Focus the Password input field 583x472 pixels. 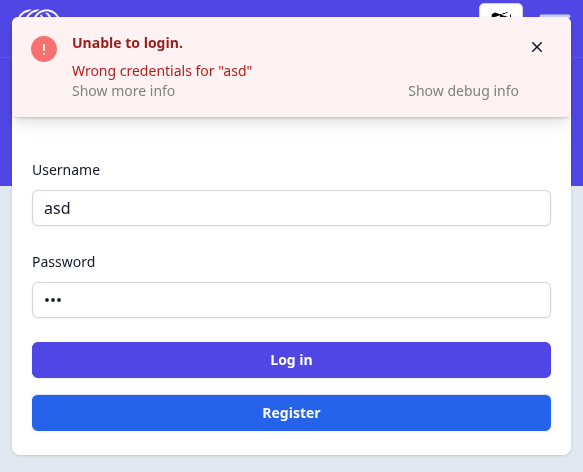[291, 300]
